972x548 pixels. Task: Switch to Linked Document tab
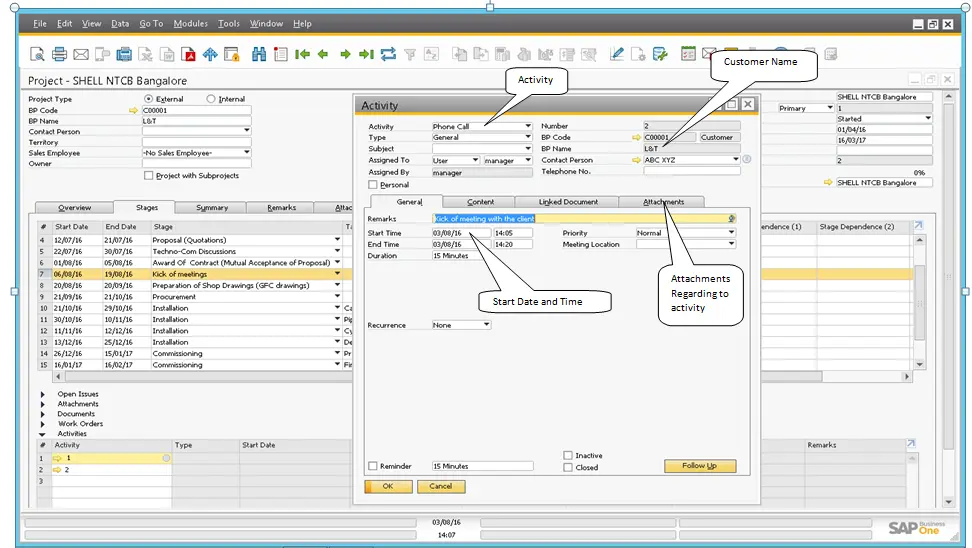568,202
